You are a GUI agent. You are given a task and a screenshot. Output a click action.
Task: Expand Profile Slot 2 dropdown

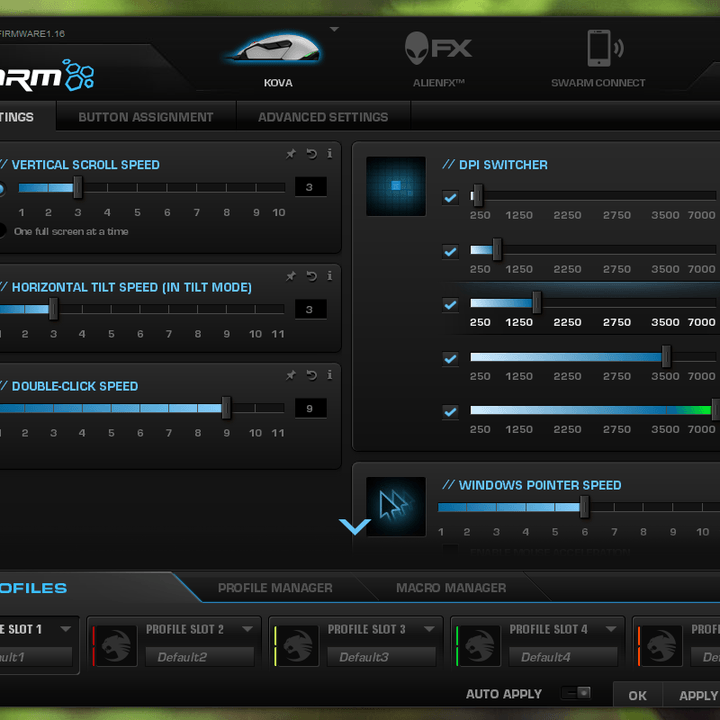248,629
